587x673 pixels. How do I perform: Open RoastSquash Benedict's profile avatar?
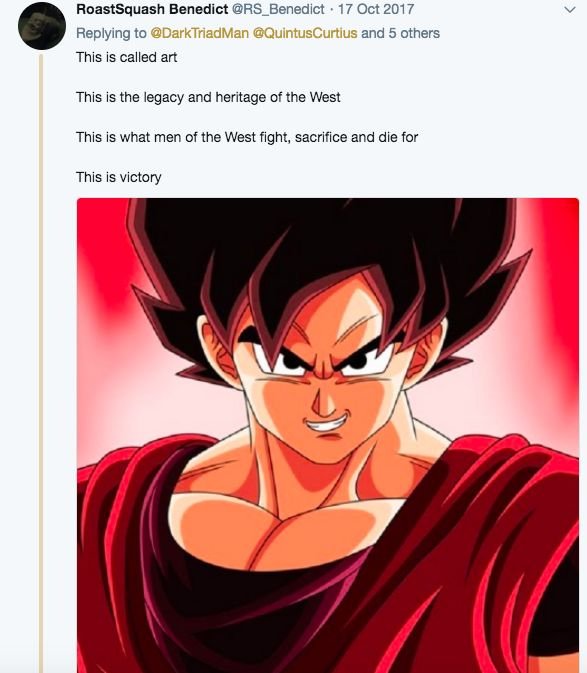point(42,26)
